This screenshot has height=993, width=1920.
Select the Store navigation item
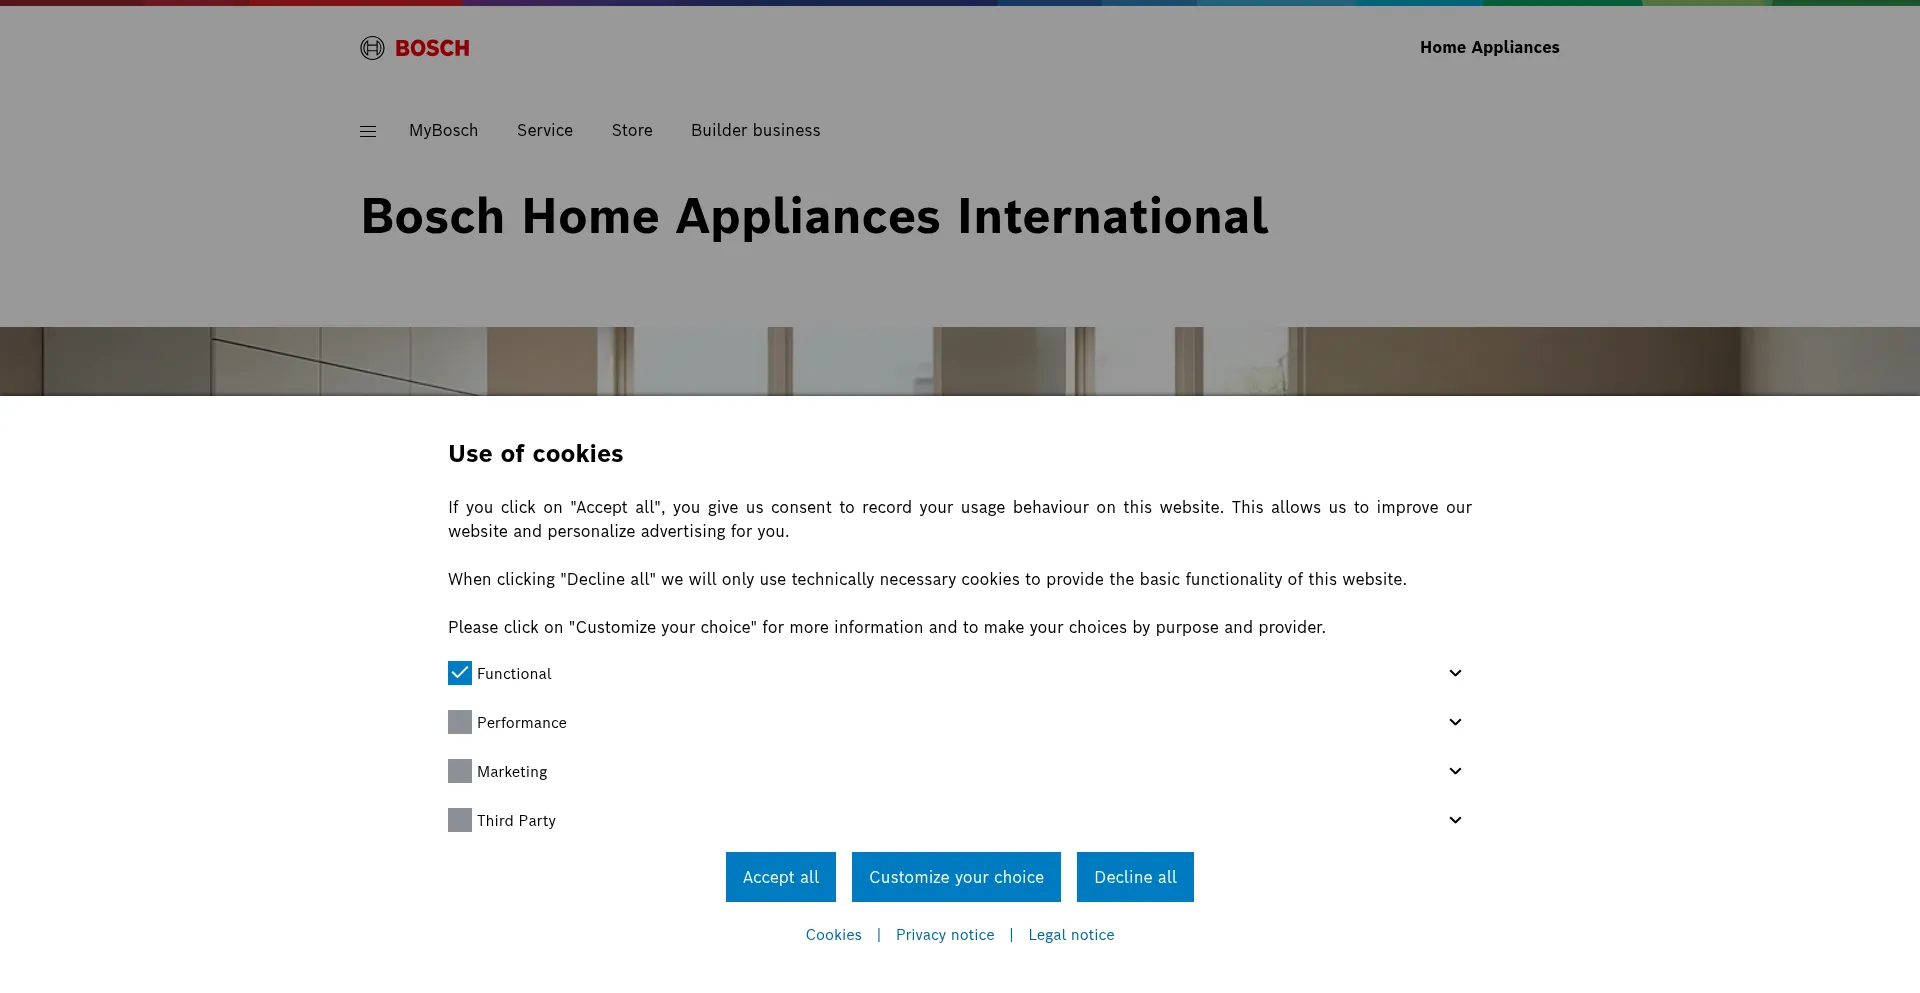pos(632,130)
